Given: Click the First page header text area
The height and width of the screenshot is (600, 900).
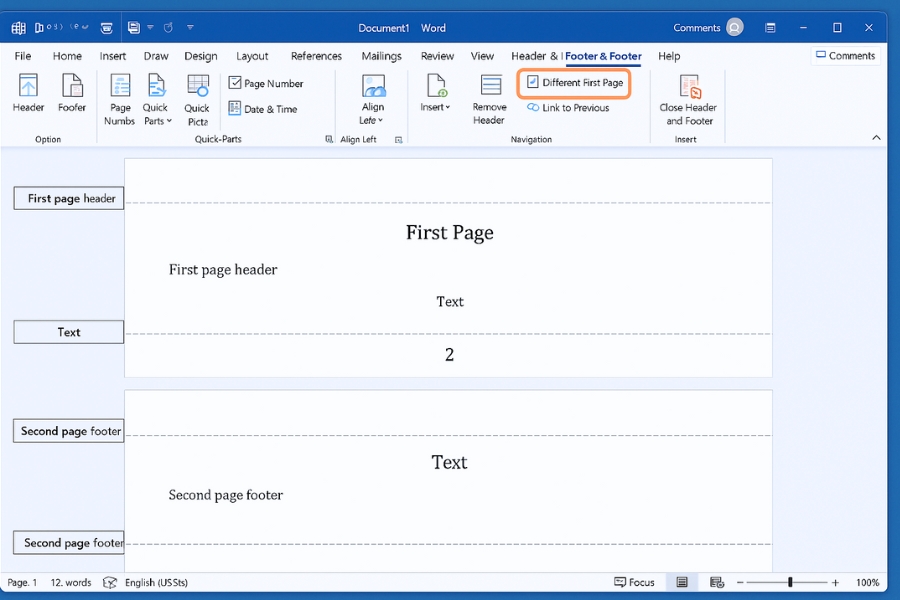Looking at the screenshot, I should (223, 270).
